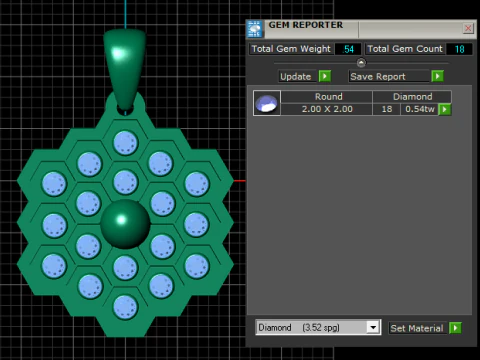Viewport: 480px width, 360px height.
Task: Close the Gem Reporter panel
Action: pyautogui.click(x=468, y=28)
